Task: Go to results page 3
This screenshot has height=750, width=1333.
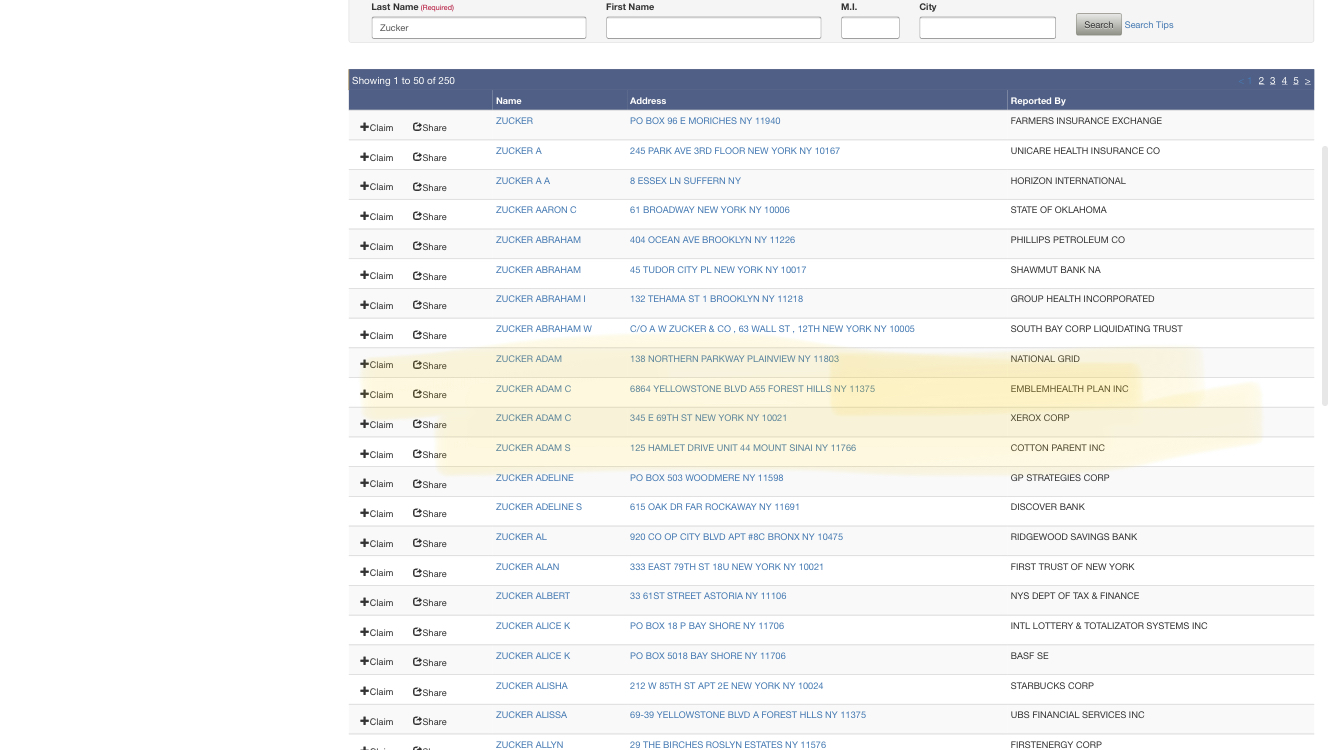Action: 1273,81
